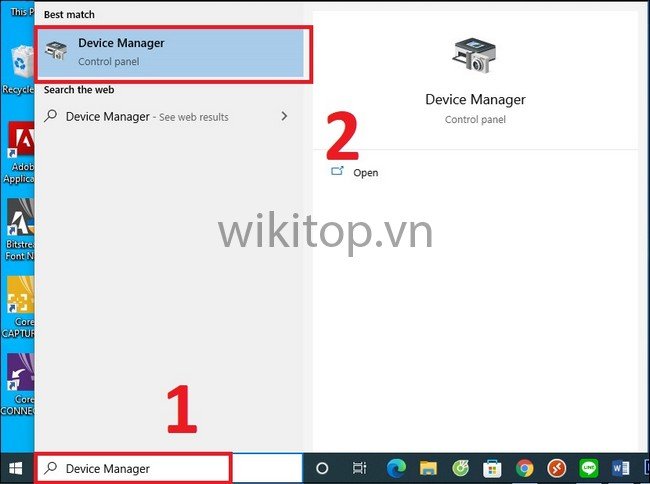Open LINE messenger from the taskbar
The height and width of the screenshot is (484, 650).
588,468
